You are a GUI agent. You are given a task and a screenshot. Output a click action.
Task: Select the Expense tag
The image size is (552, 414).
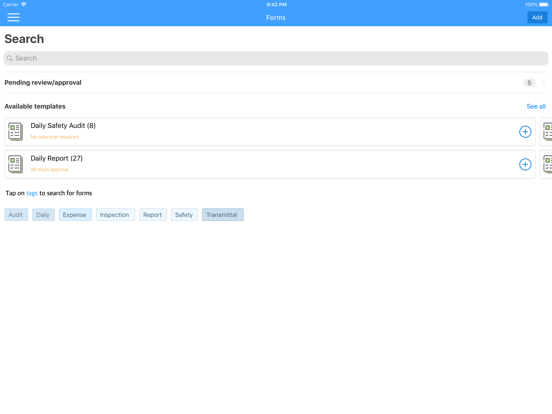(x=75, y=215)
